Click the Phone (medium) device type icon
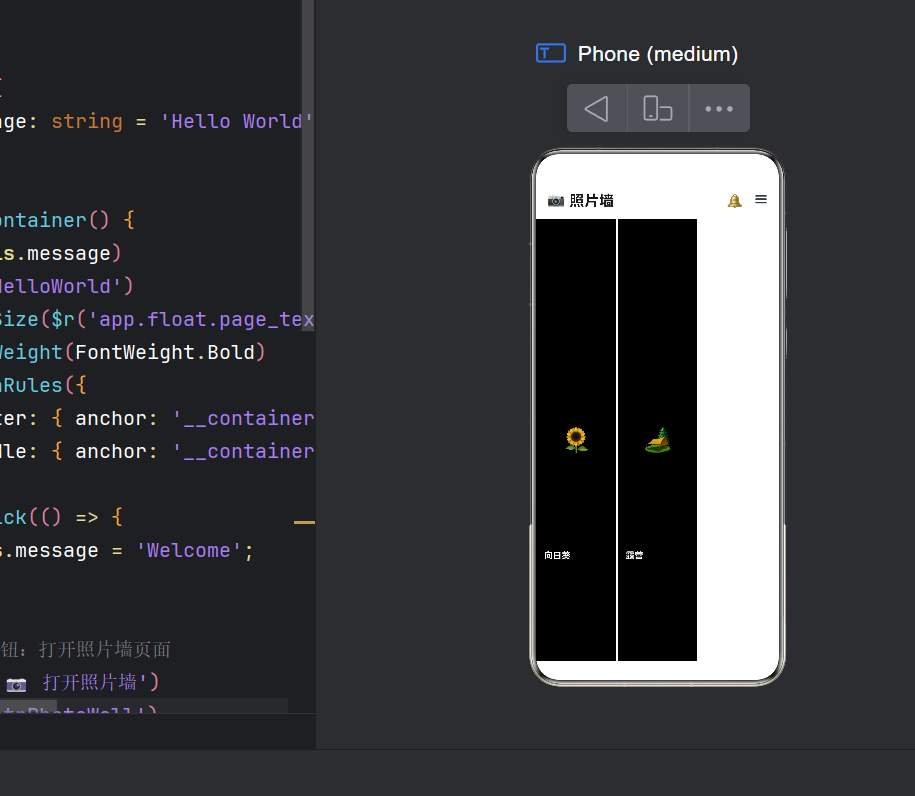Viewport: 915px width, 796px height. click(x=551, y=53)
